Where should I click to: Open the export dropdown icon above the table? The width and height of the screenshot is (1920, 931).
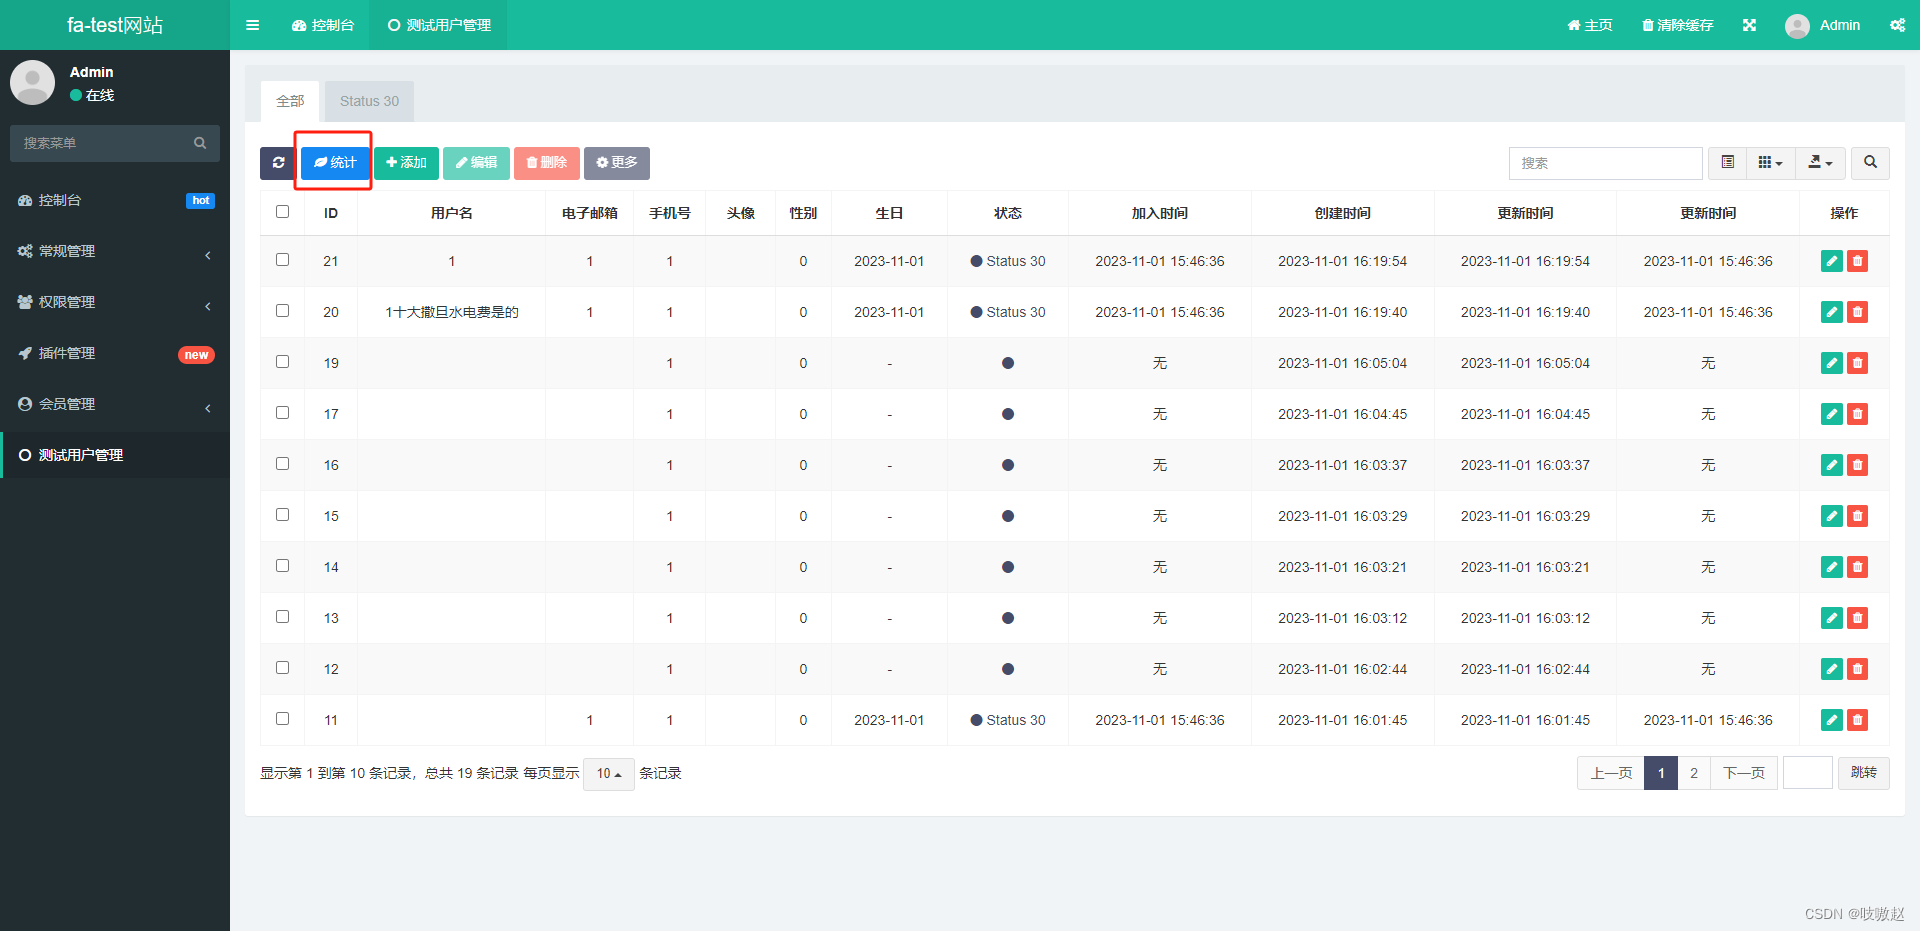[x=1820, y=163]
